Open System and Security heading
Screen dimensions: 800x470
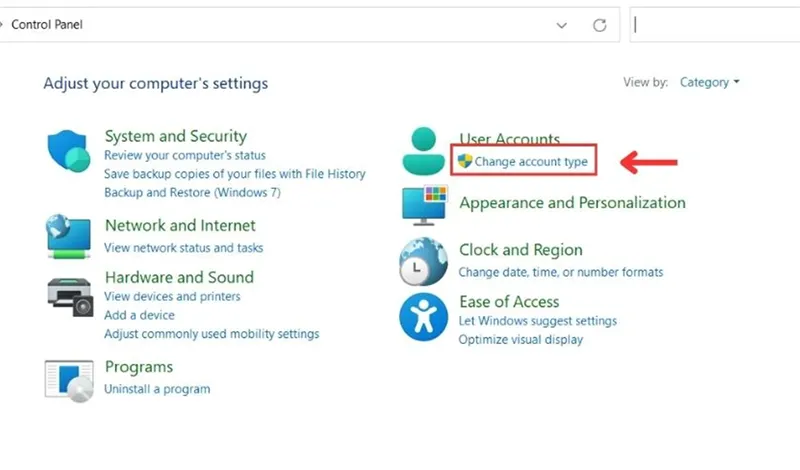[x=176, y=136]
